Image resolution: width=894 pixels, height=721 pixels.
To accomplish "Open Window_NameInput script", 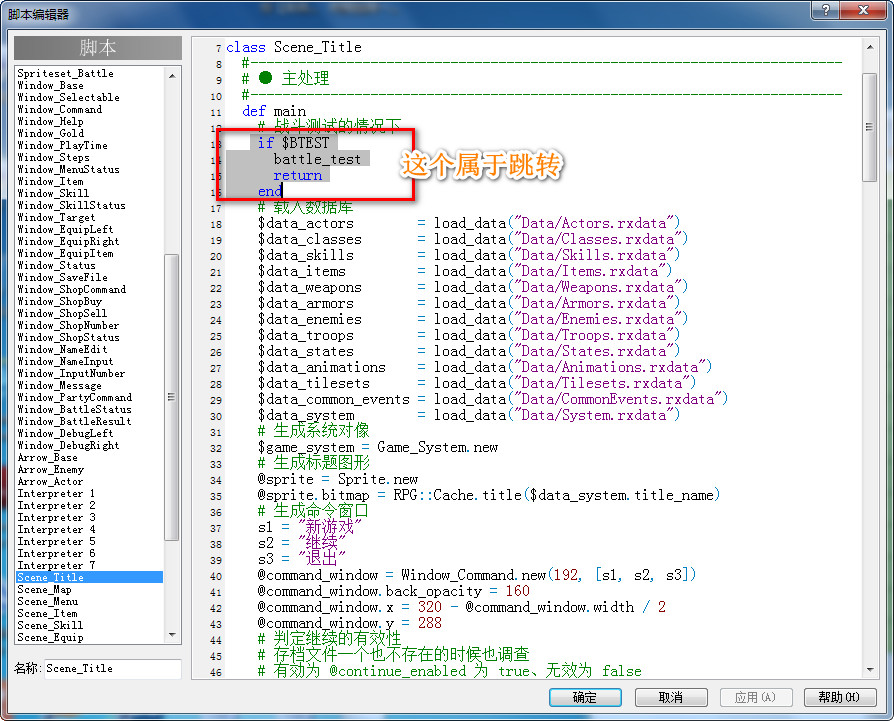I will pos(66,361).
